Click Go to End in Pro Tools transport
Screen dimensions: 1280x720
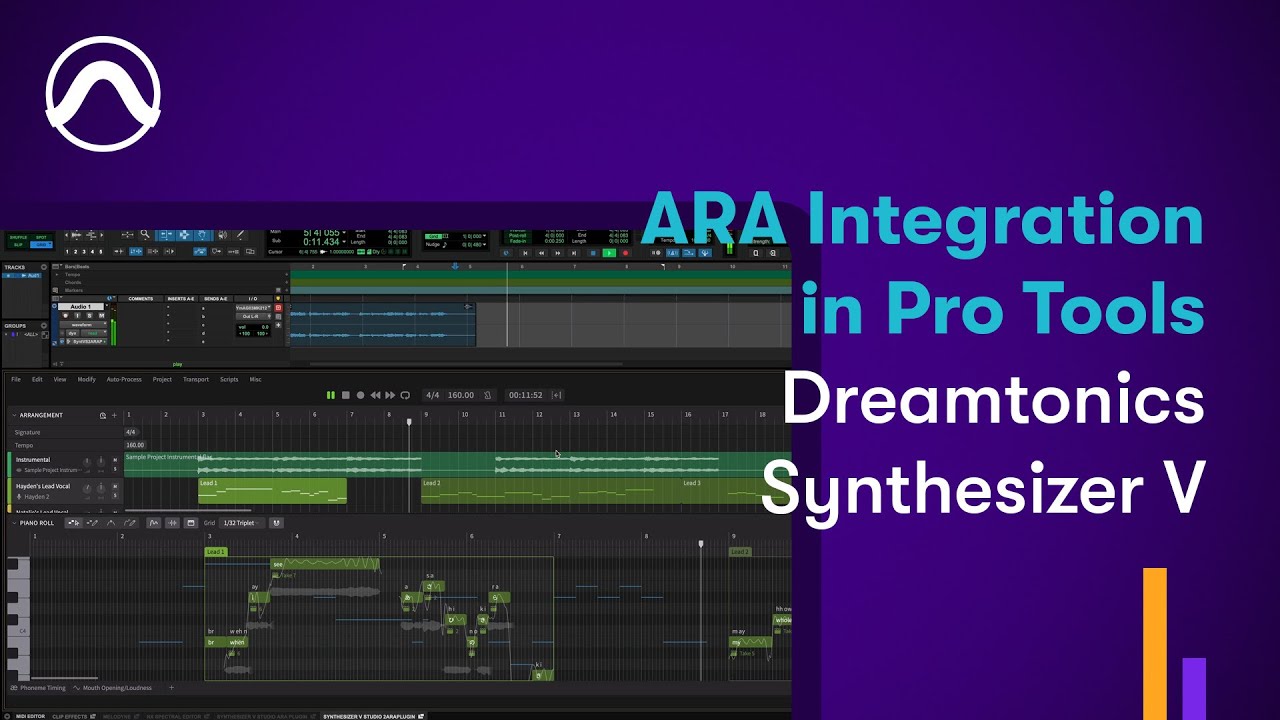click(x=574, y=253)
